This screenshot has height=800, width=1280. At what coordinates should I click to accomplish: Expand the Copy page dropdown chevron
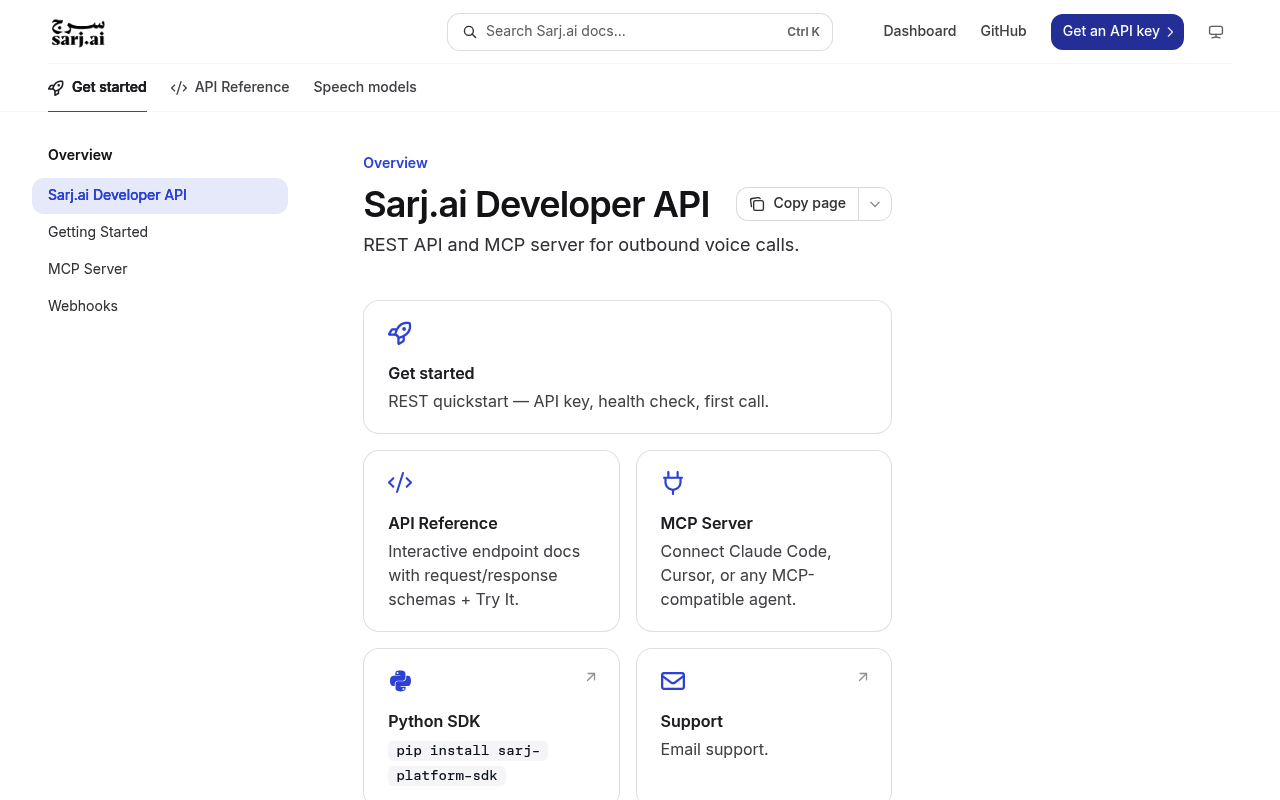tap(875, 204)
